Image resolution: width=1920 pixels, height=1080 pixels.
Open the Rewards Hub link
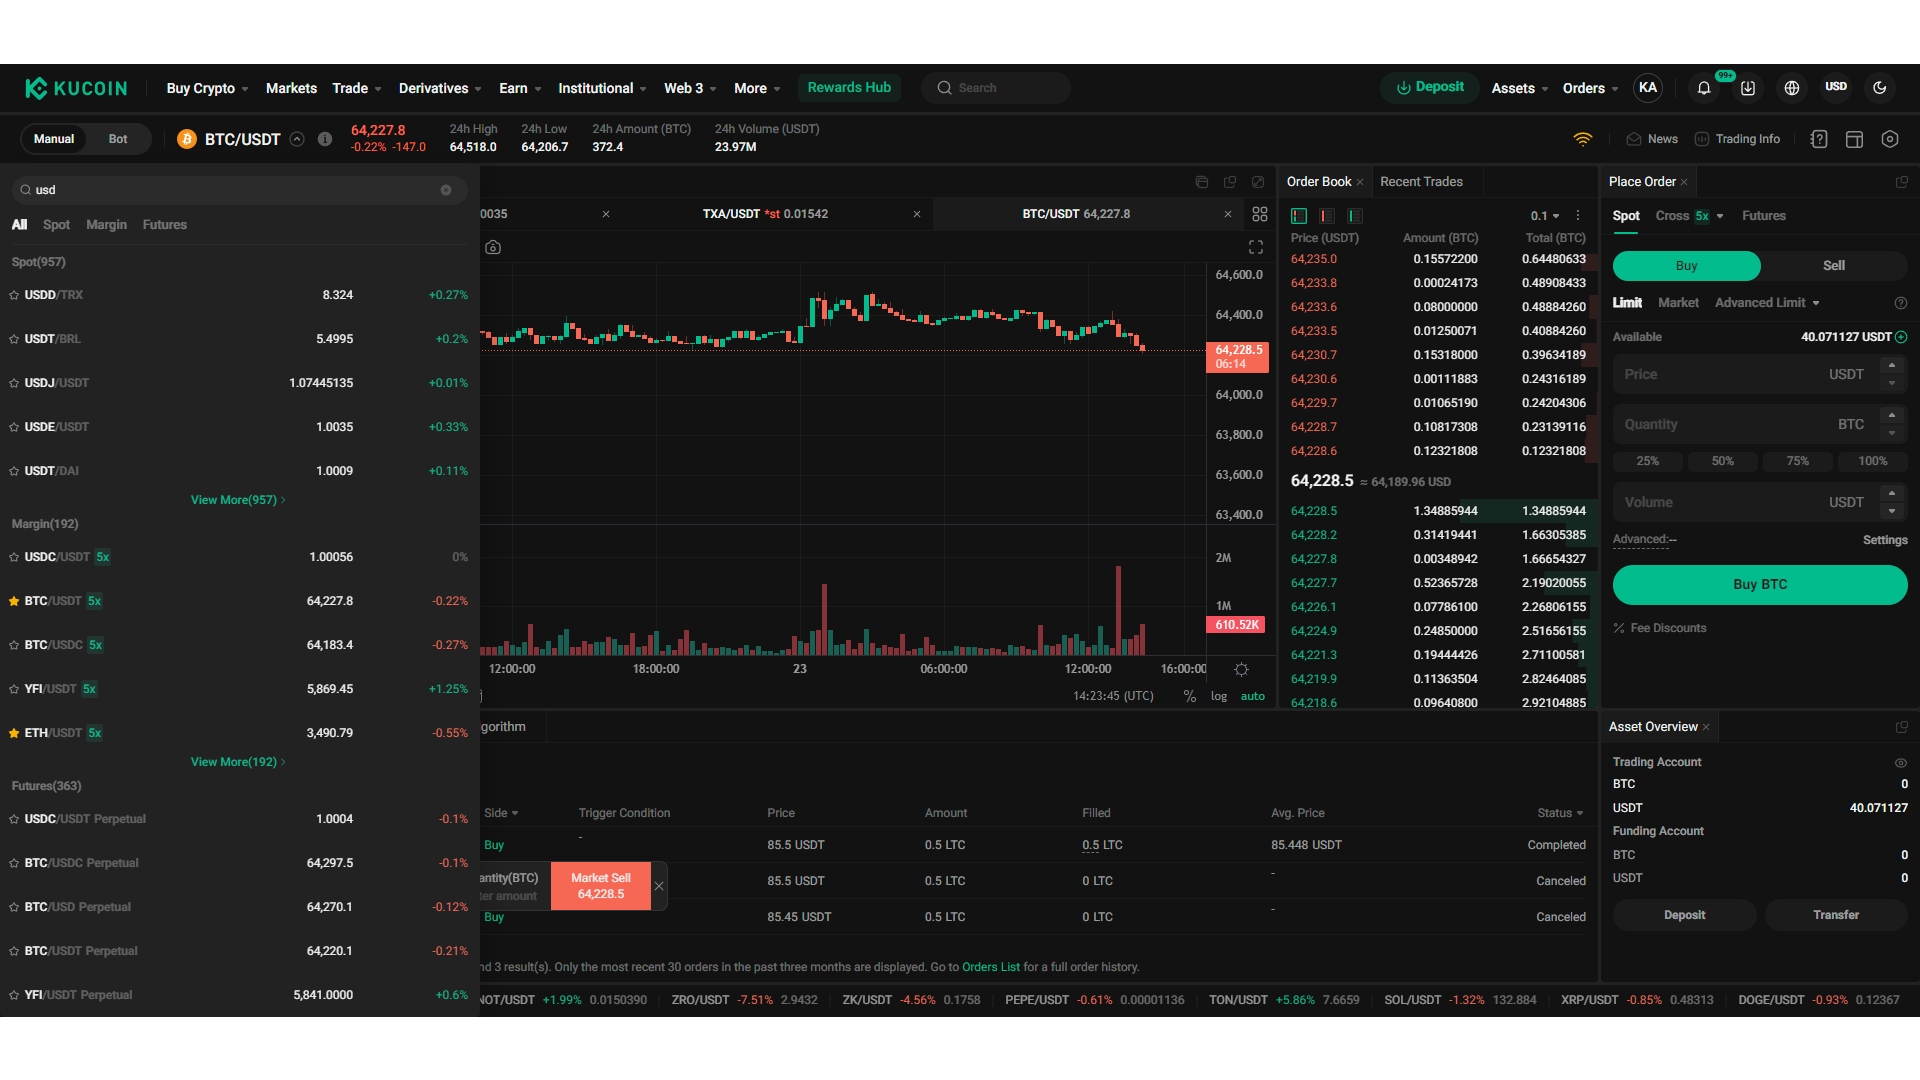point(849,88)
